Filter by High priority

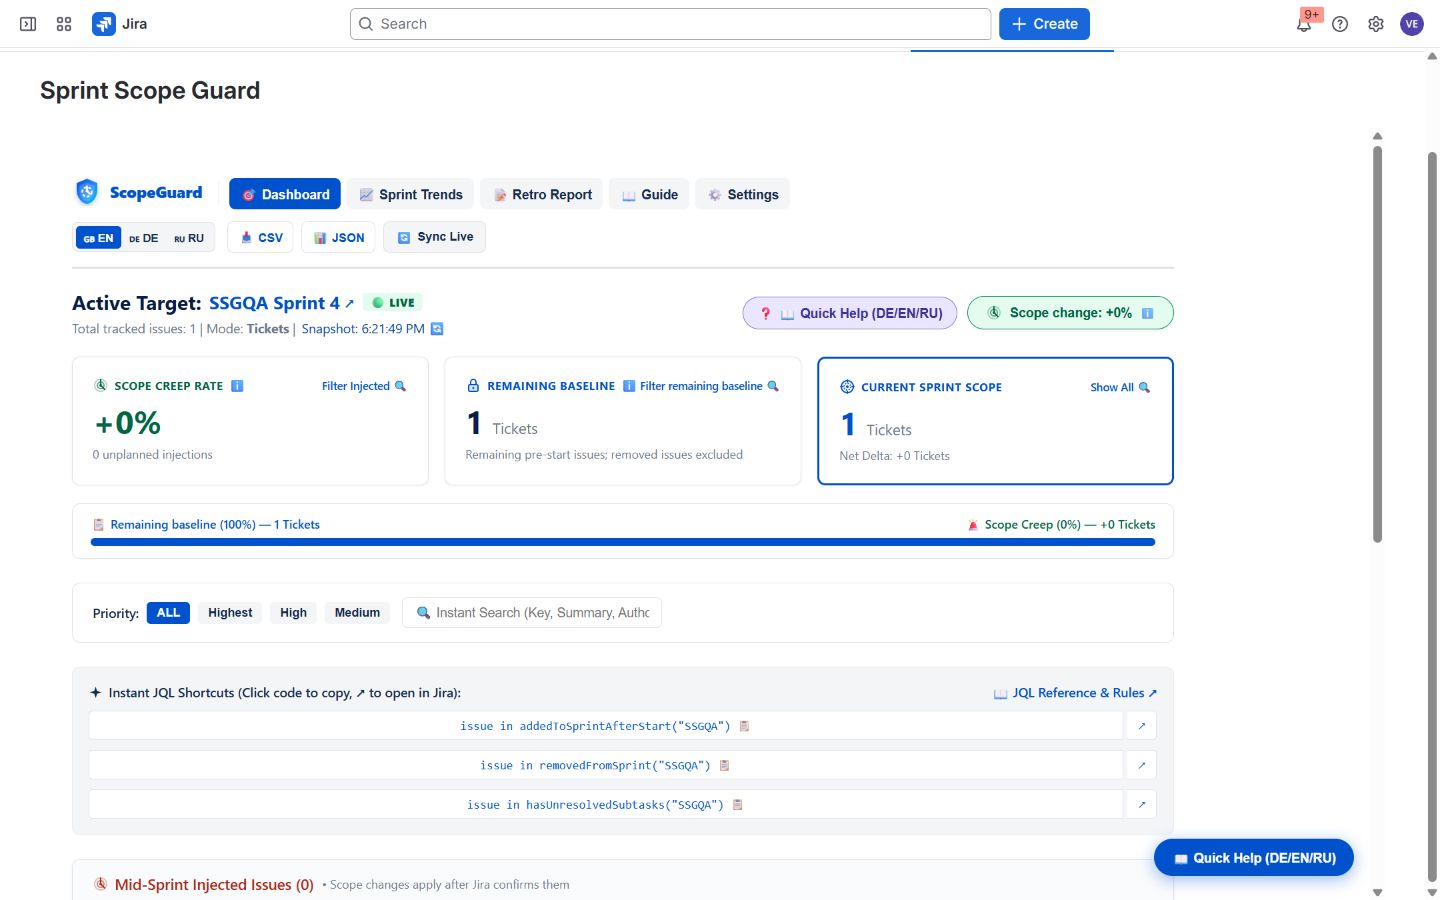coord(293,613)
